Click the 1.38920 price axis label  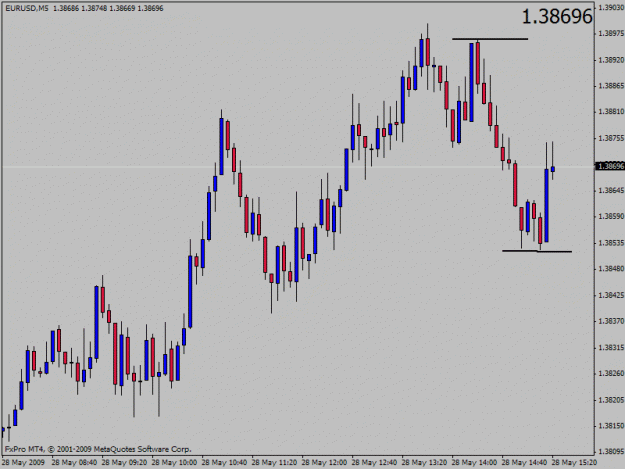[611, 60]
